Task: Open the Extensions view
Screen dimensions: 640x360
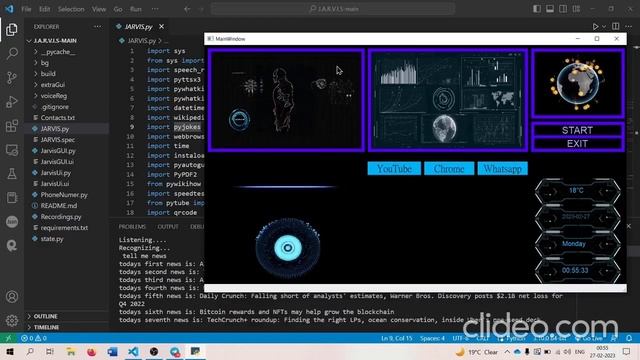Action: pos(12,126)
